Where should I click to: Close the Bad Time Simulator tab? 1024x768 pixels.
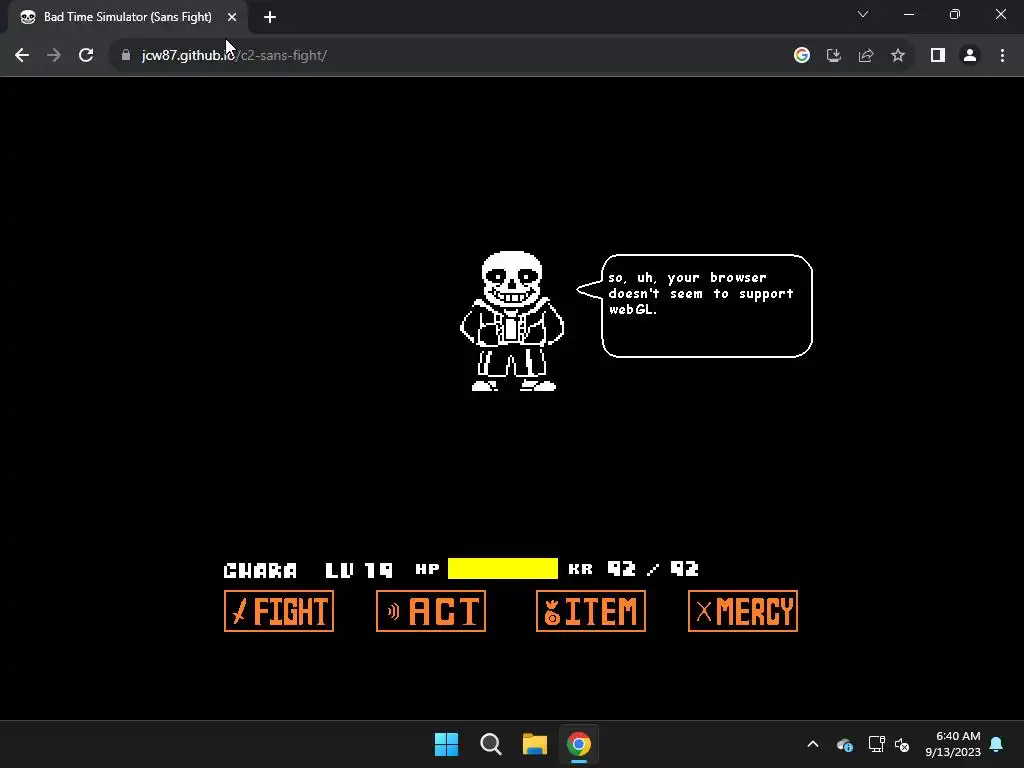(x=232, y=17)
